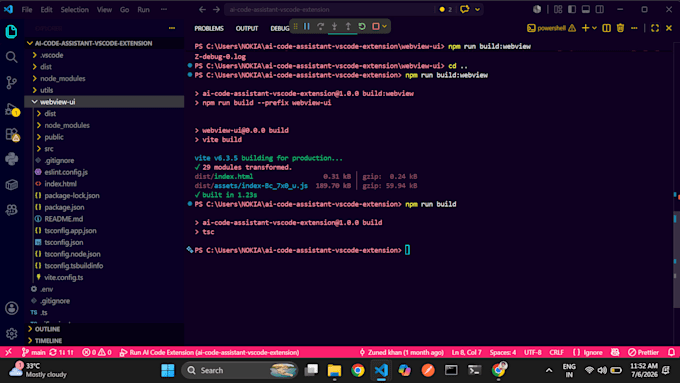Screen dimensions: 680x383
Task: Restart the debug session
Action: coord(362,26)
